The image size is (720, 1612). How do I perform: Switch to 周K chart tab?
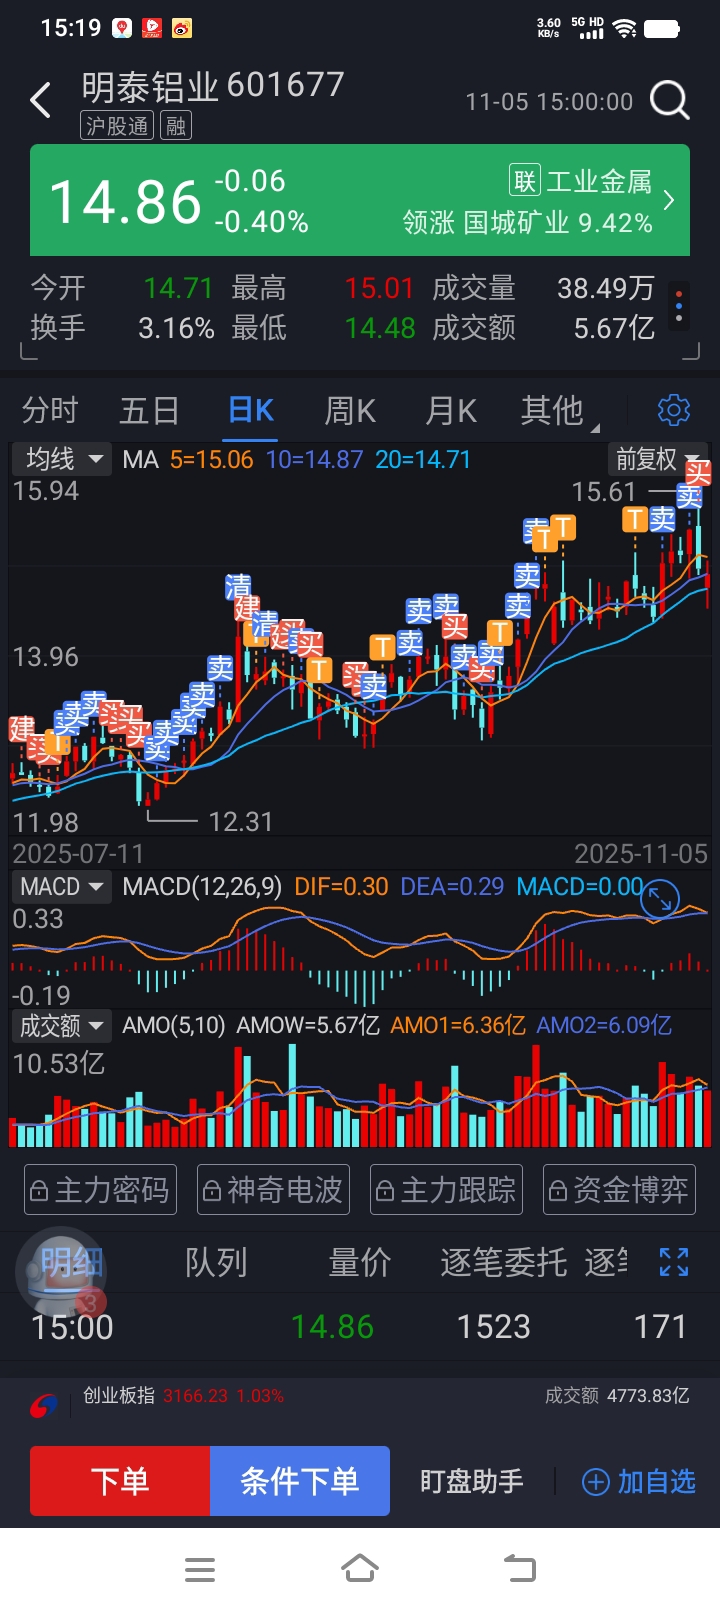(350, 410)
